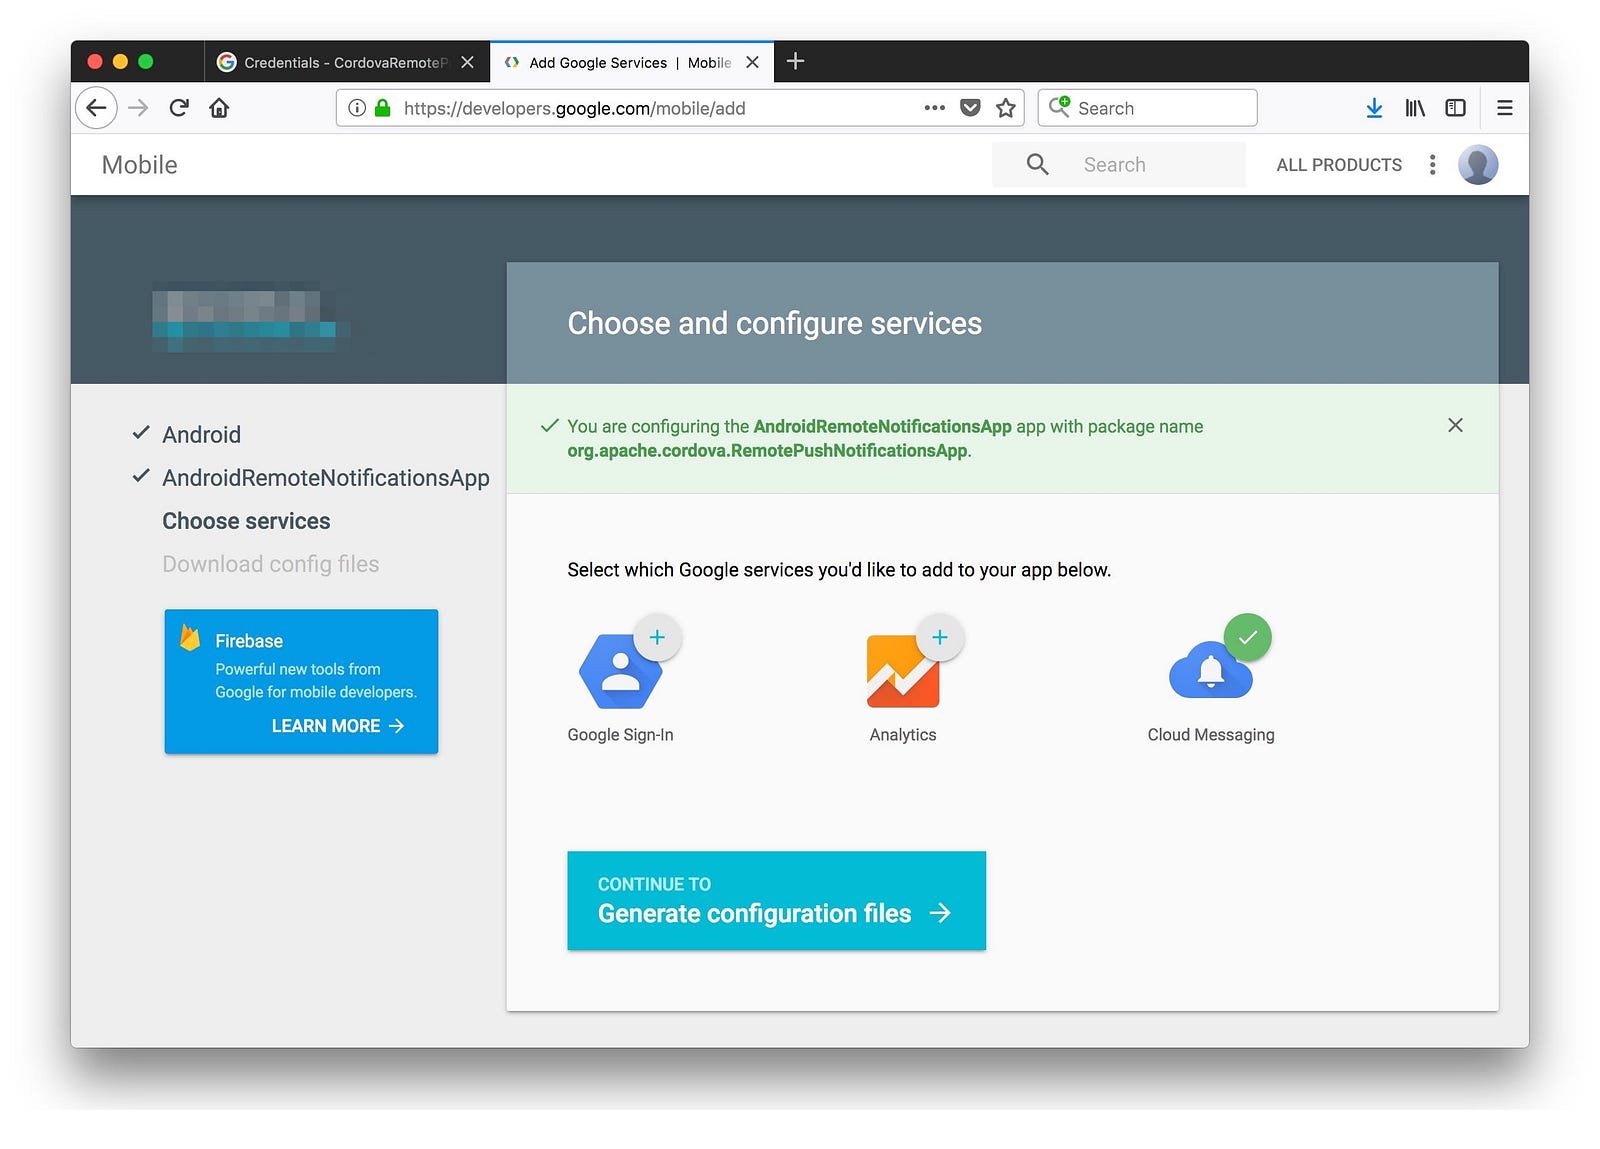The height and width of the screenshot is (1149, 1600).
Task: Click the Firebase flame logo
Action: (190, 638)
